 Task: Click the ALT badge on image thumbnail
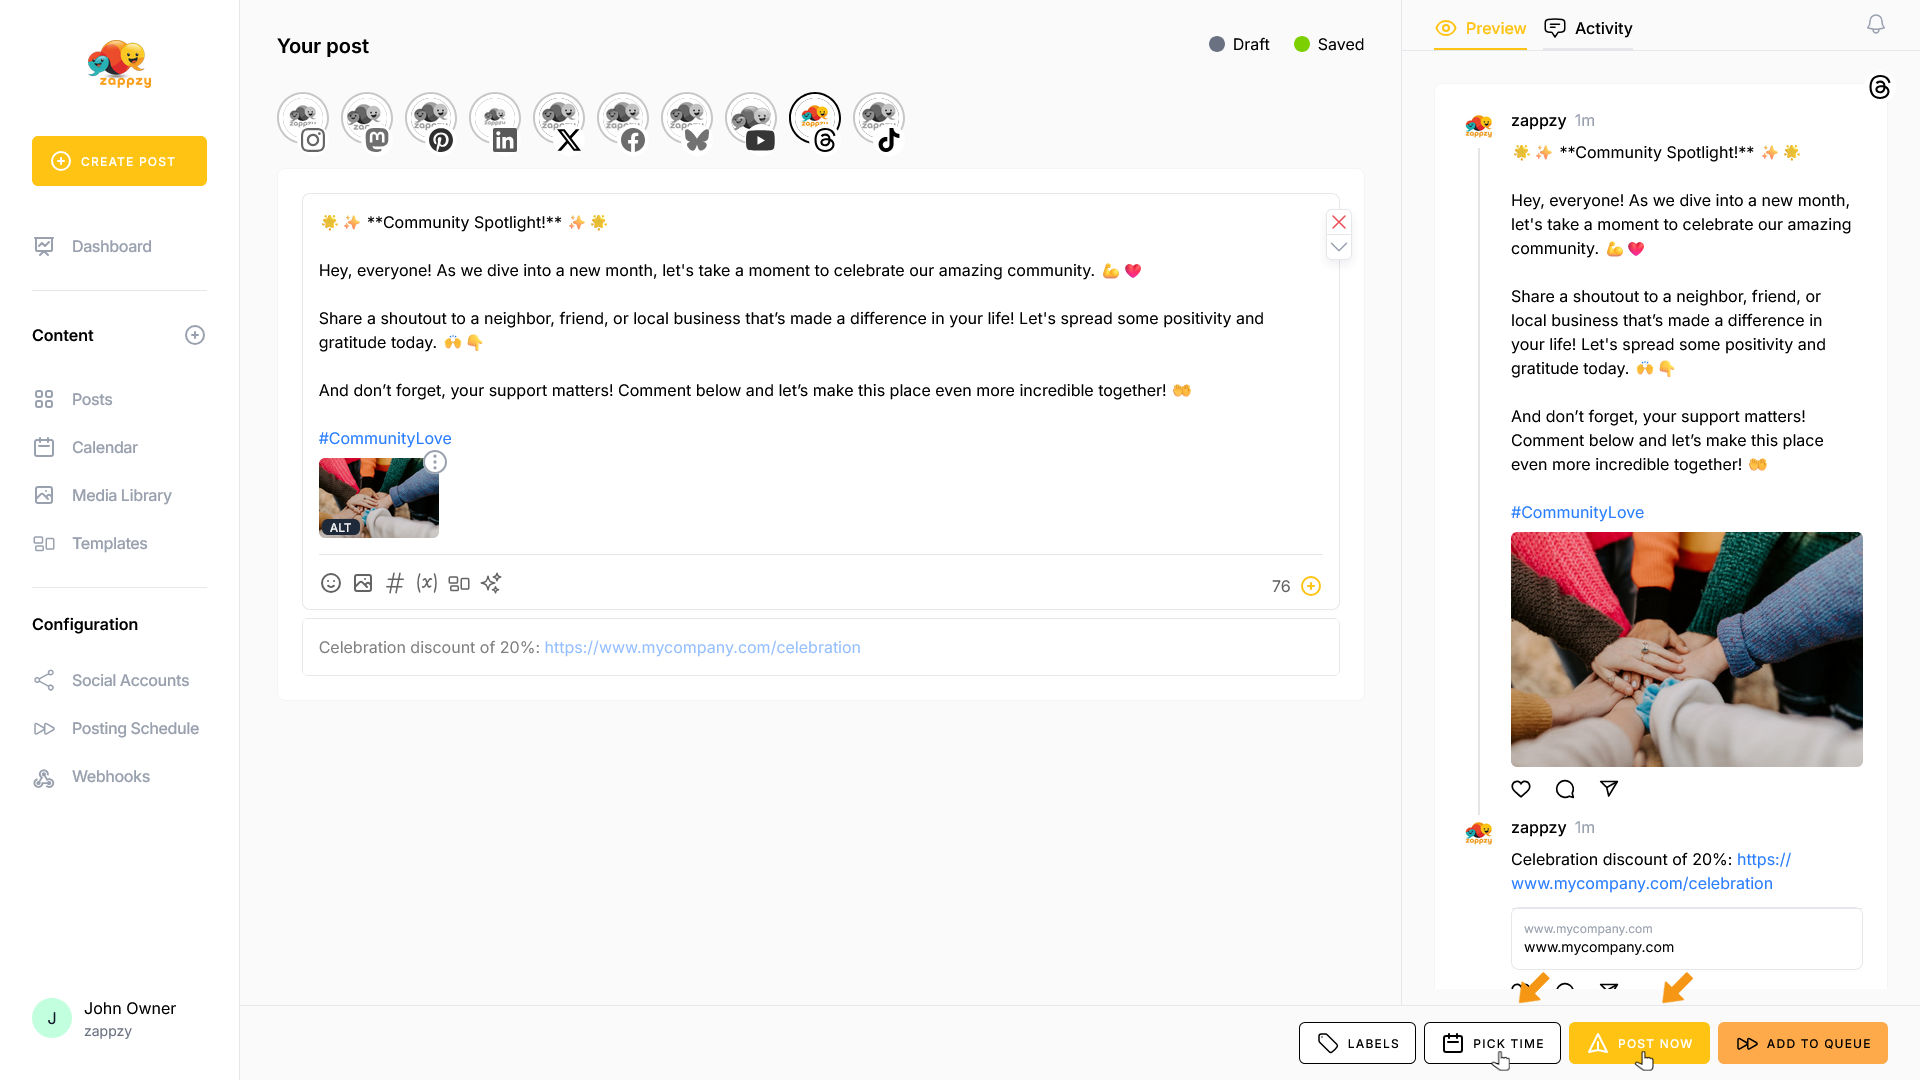click(340, 527)
